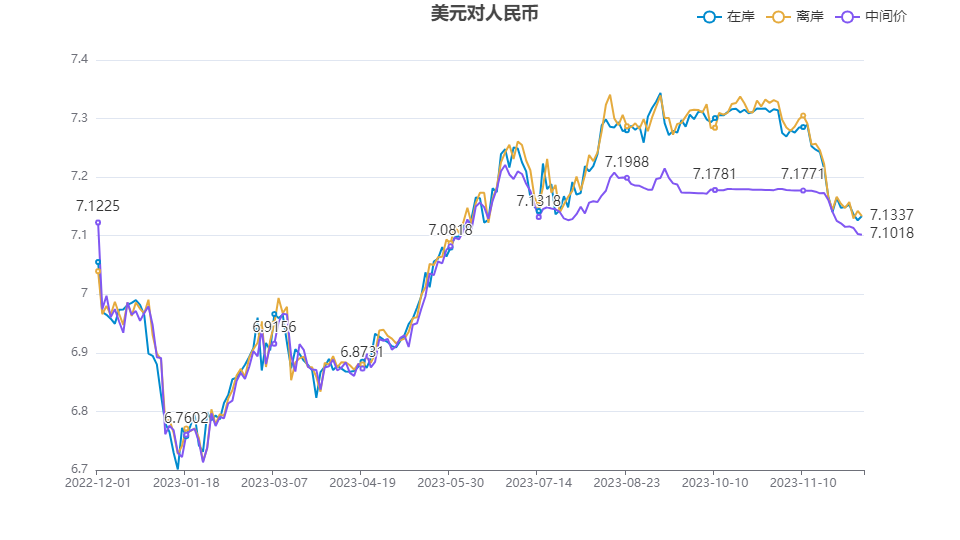
Task: Click the 7.1781 data label
Action: [715, 174]
